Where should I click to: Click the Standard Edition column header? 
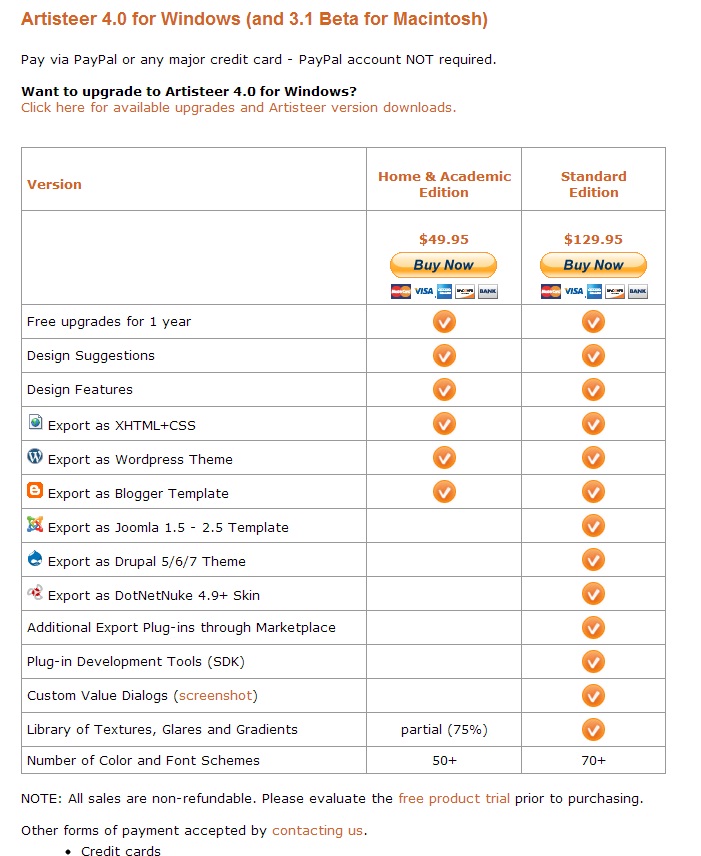[x=593, y=184]
